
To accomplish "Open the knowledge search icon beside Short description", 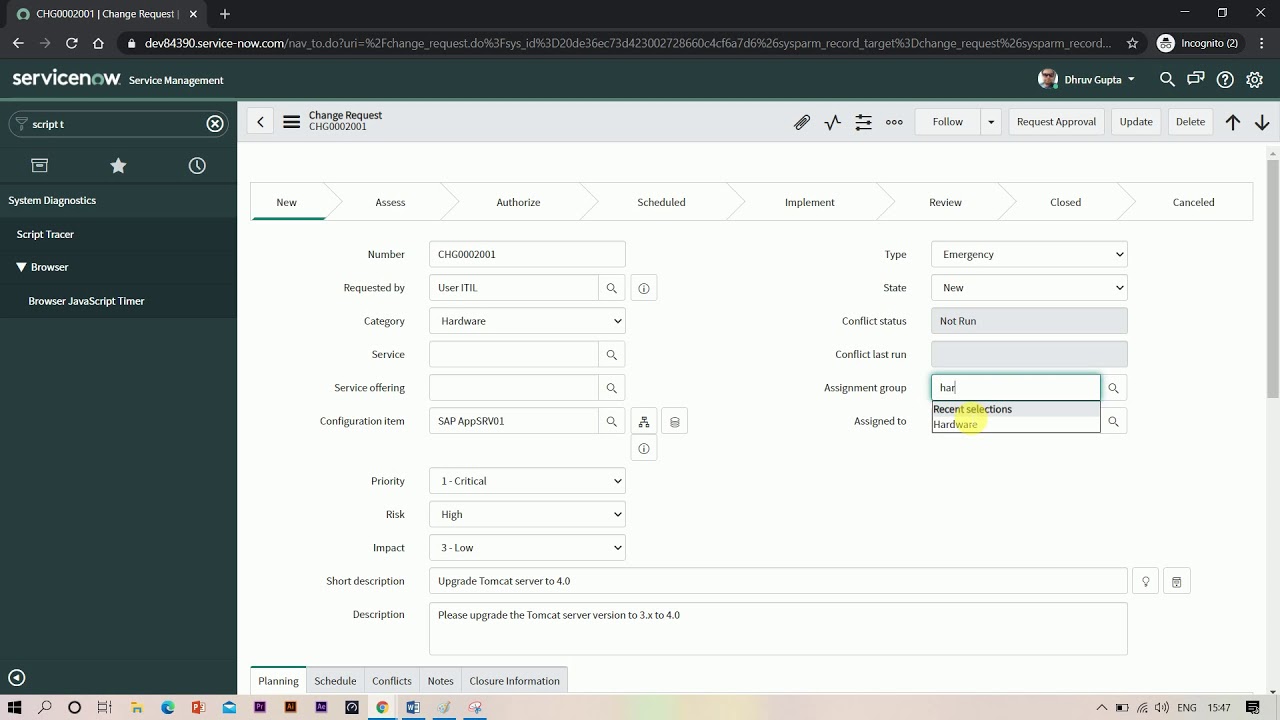I will (x=1175, y=581).
